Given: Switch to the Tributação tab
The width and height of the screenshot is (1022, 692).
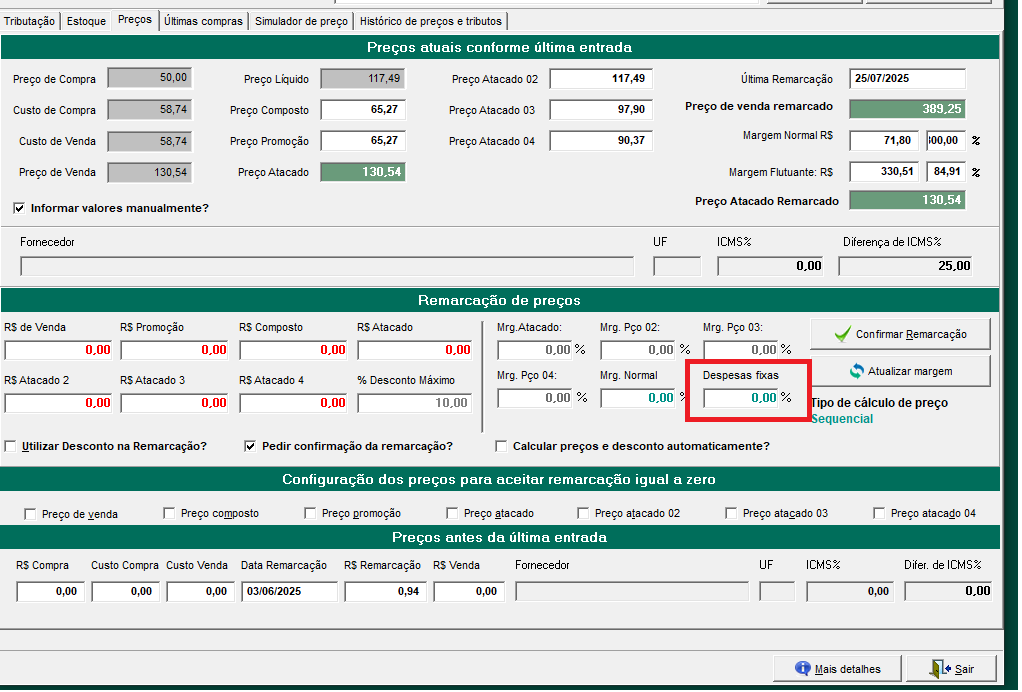Looking at the screenshot, I should pos(30,21).
